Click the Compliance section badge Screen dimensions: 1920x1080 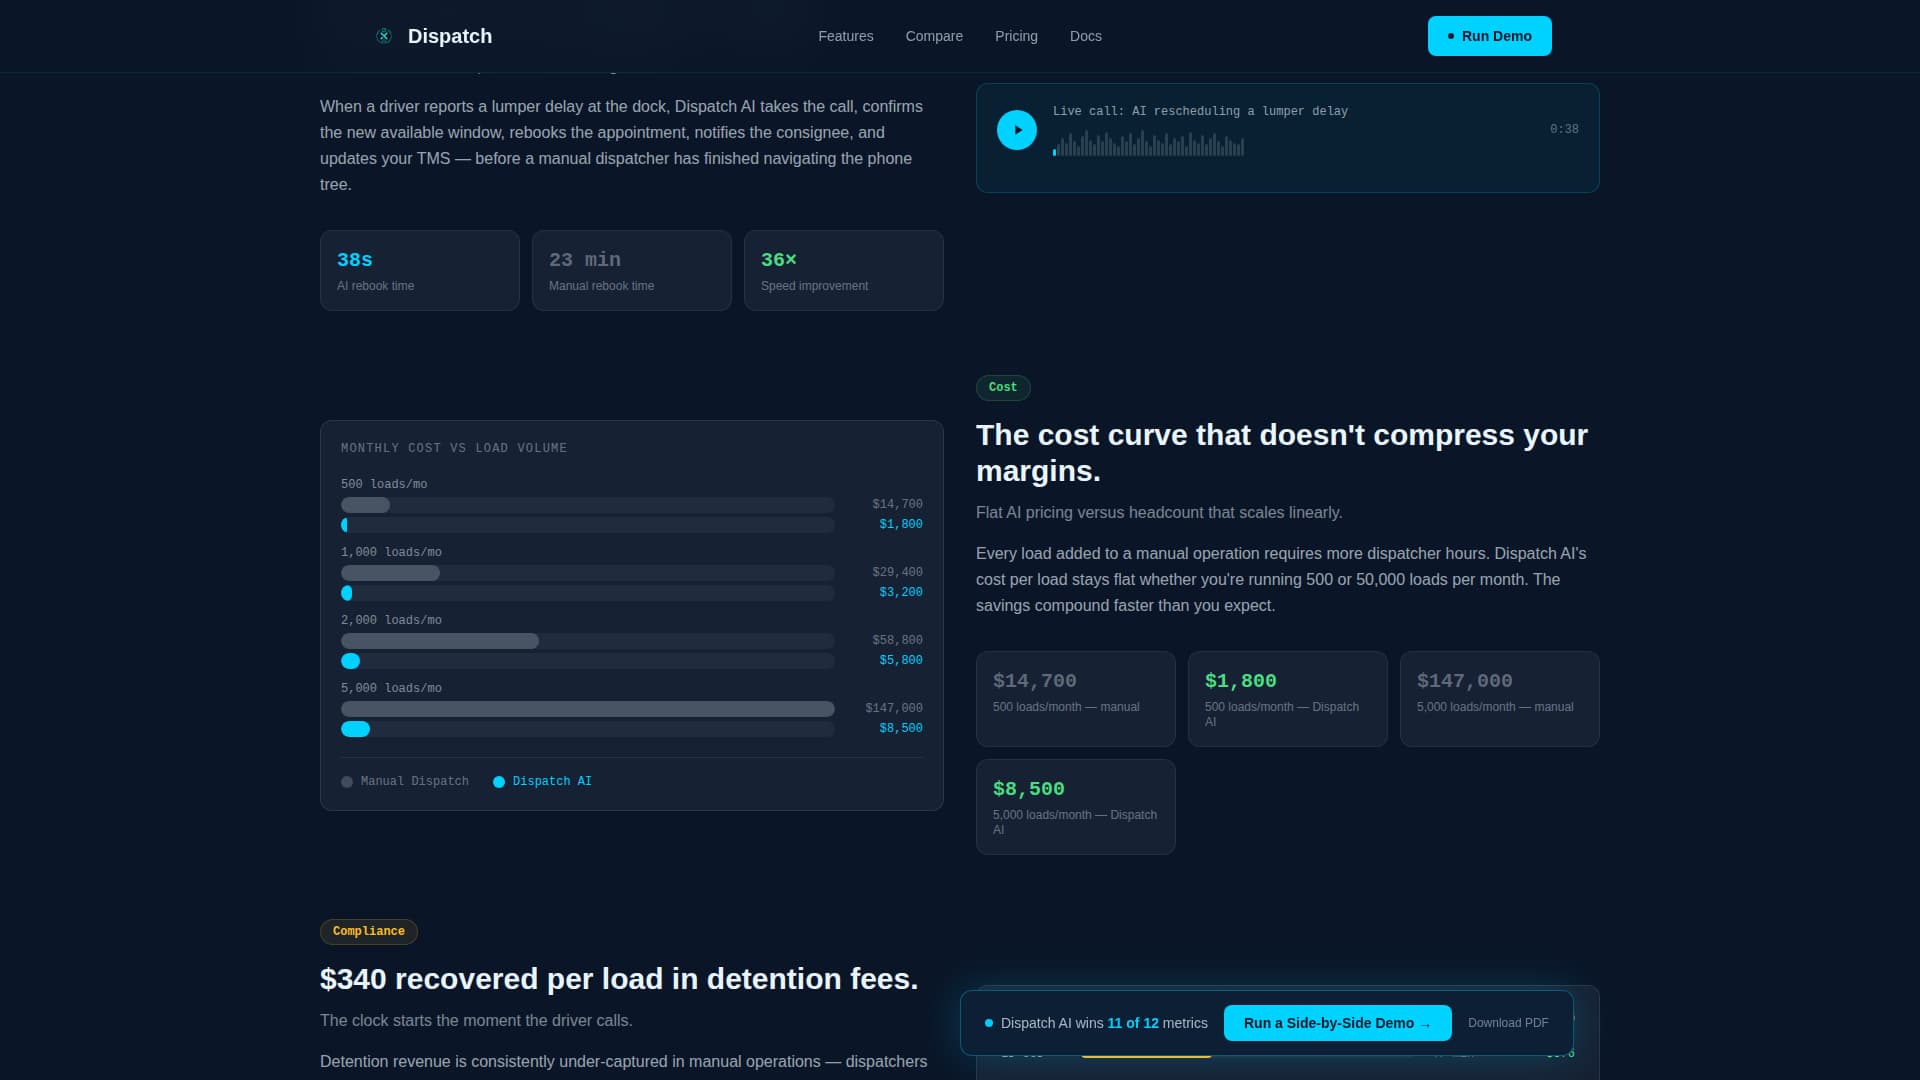coord(369,932)
